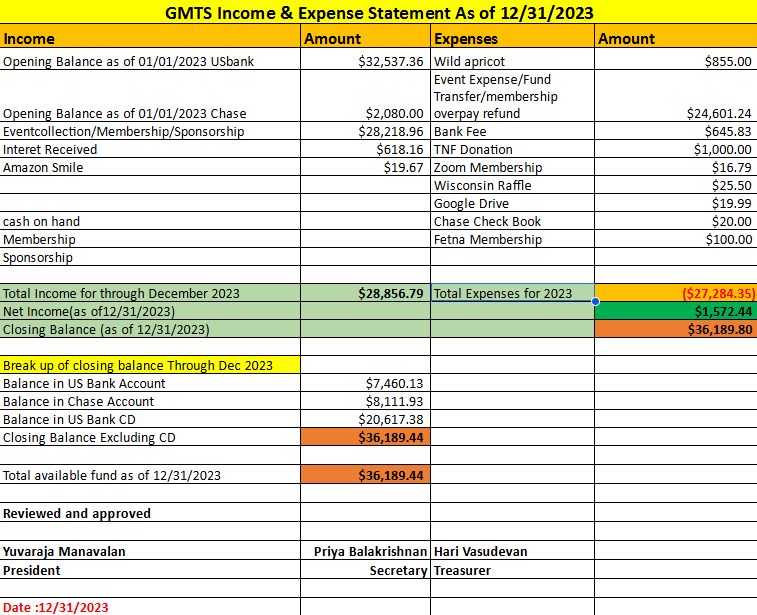
Task: Click the $1,000.00 amount cell
Action: pyautogui.click(x=676, y=149)
